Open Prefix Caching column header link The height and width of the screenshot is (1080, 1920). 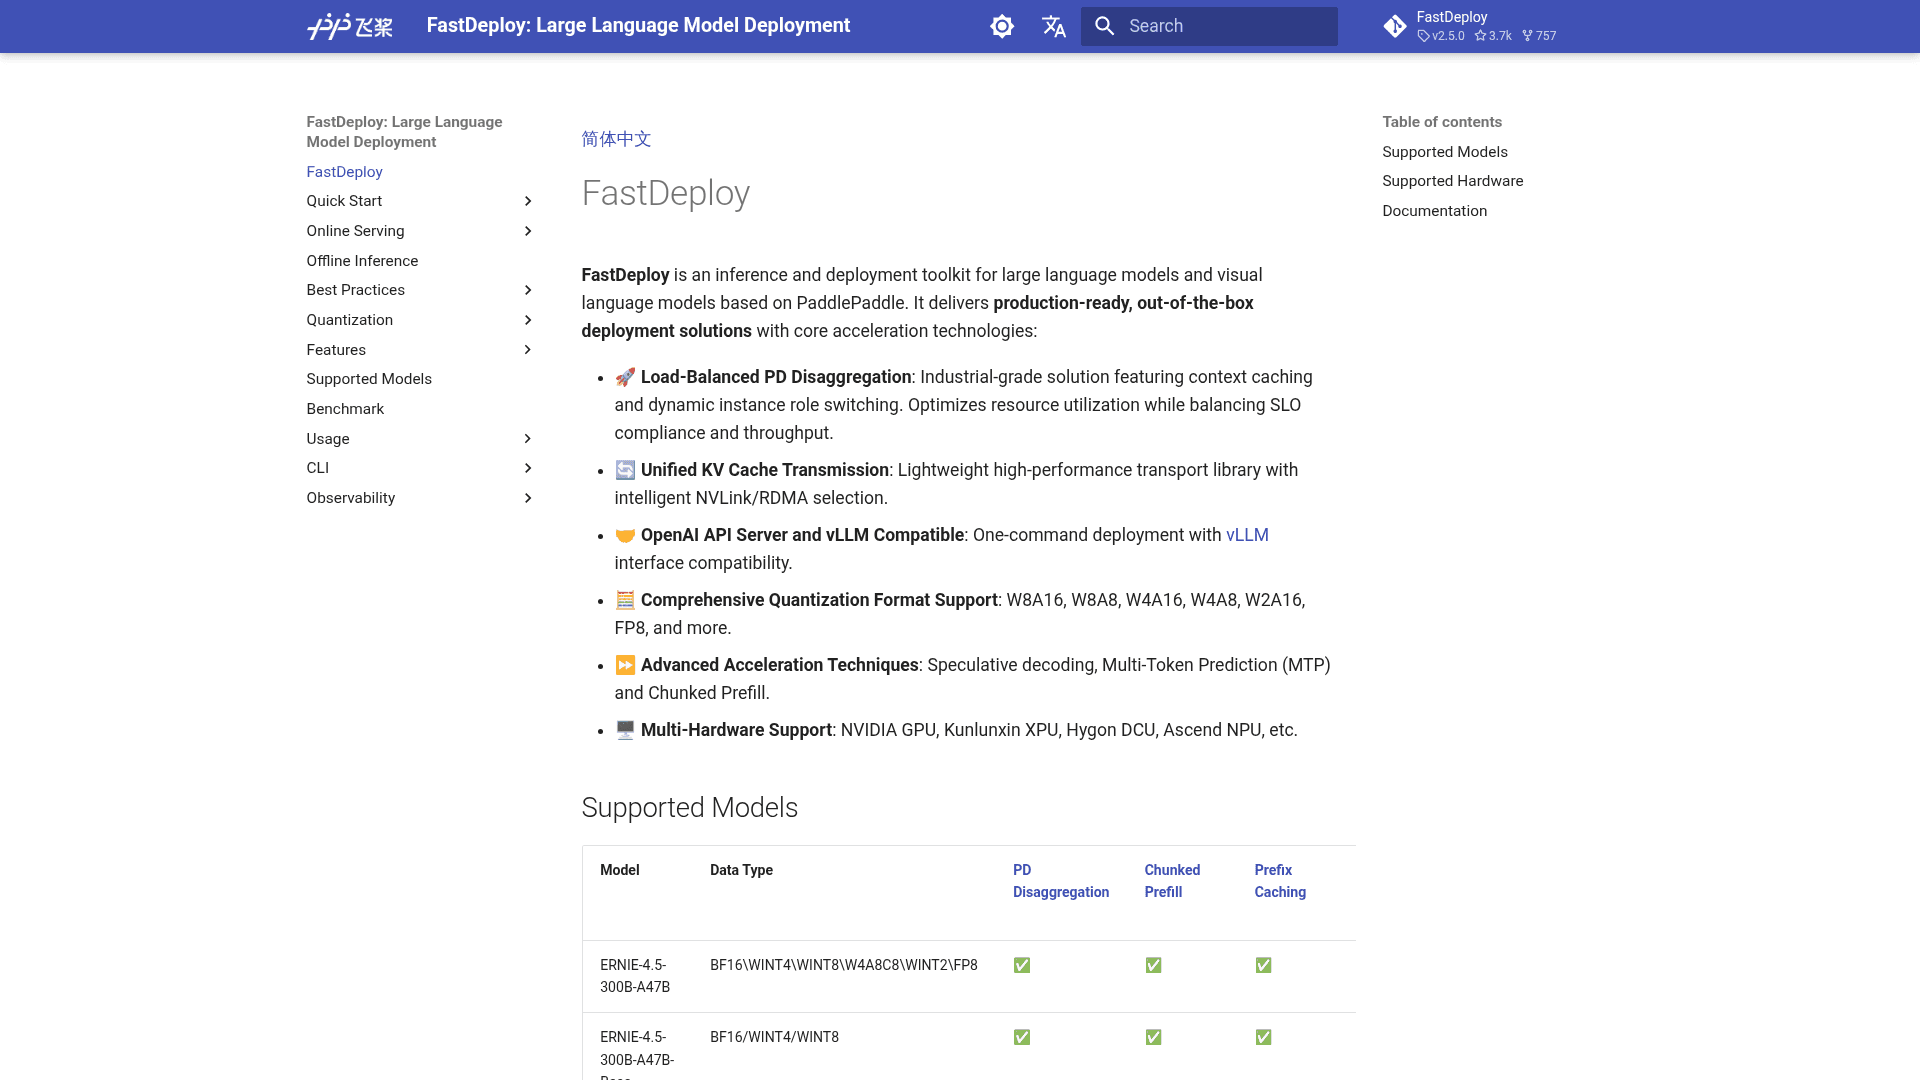click(x=1280, y=881)
